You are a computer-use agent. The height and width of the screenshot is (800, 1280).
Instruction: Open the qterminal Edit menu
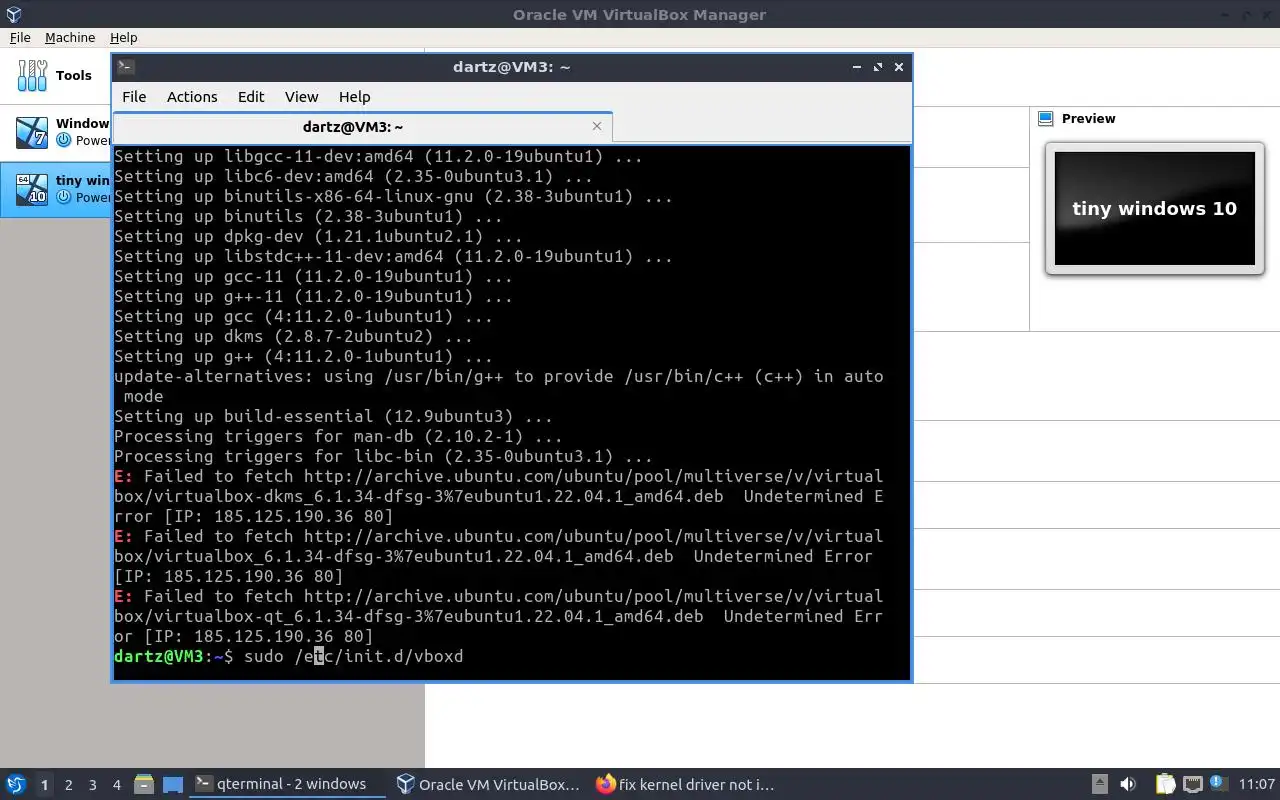(x=251, y=97)
